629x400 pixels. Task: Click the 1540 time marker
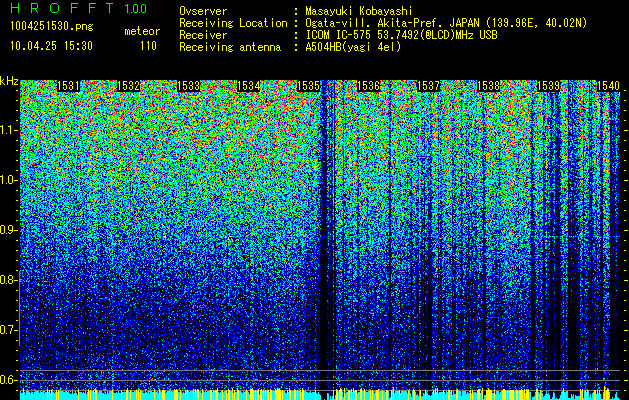click(609, 86)
